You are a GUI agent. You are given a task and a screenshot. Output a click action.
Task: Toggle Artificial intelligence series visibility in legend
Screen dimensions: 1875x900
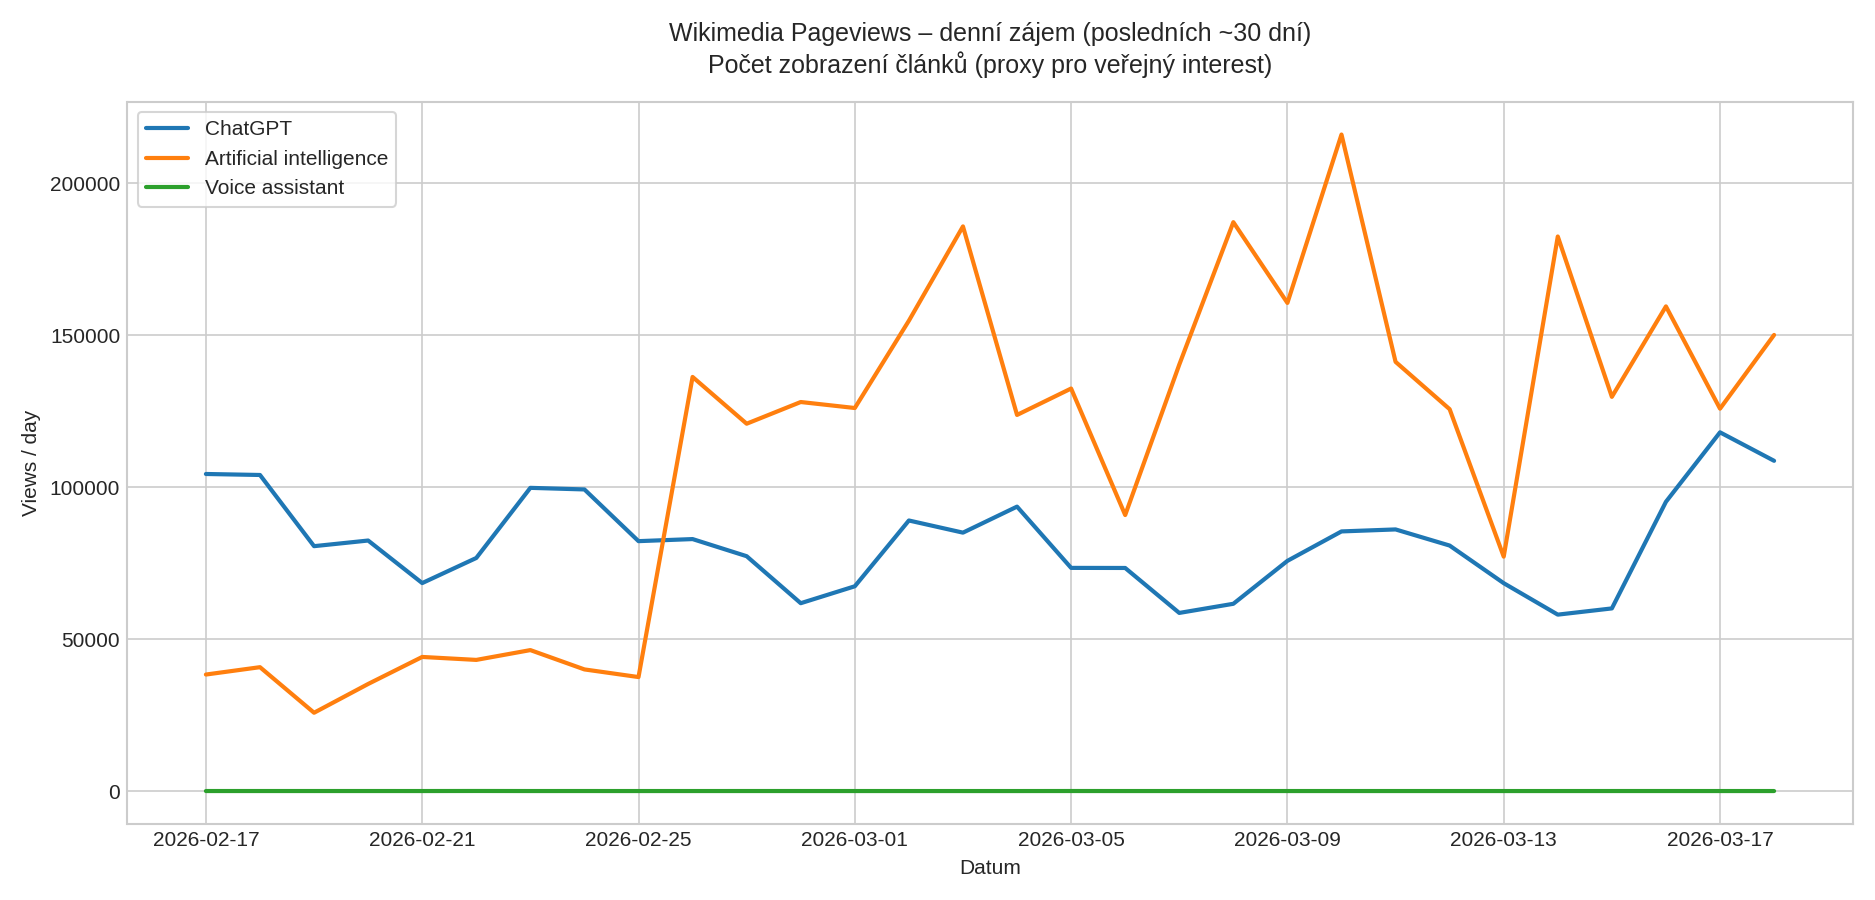[x=296, y=158]
